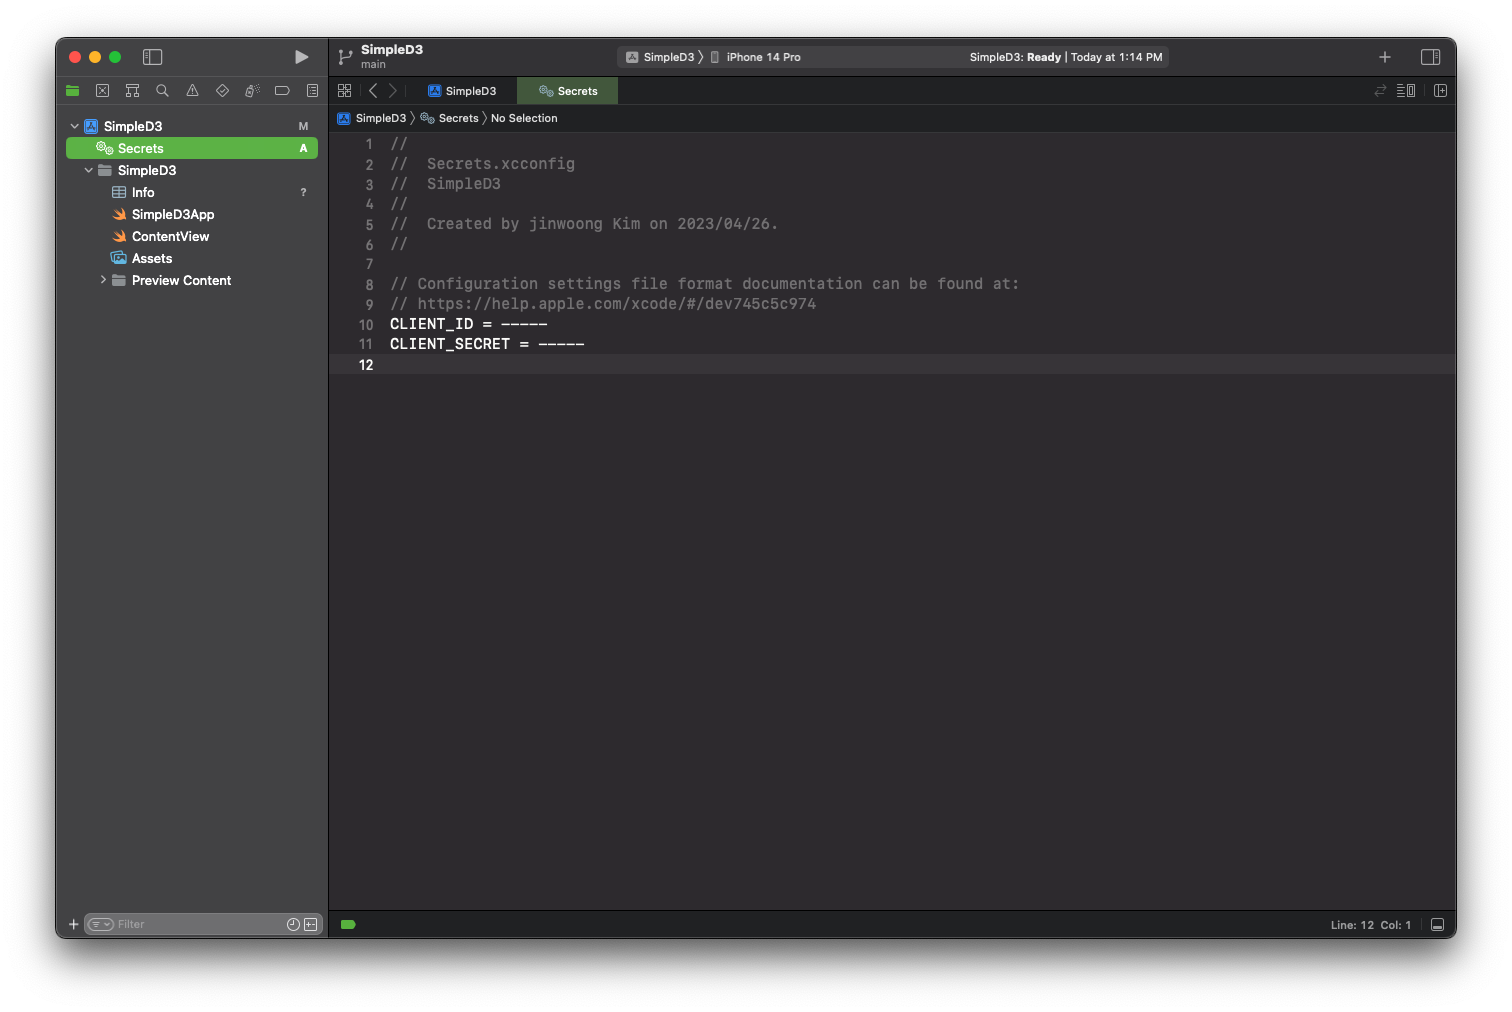Open the filter options menu
Image resolution: width=1512 pixels, height=1012 pixels.
100,924
